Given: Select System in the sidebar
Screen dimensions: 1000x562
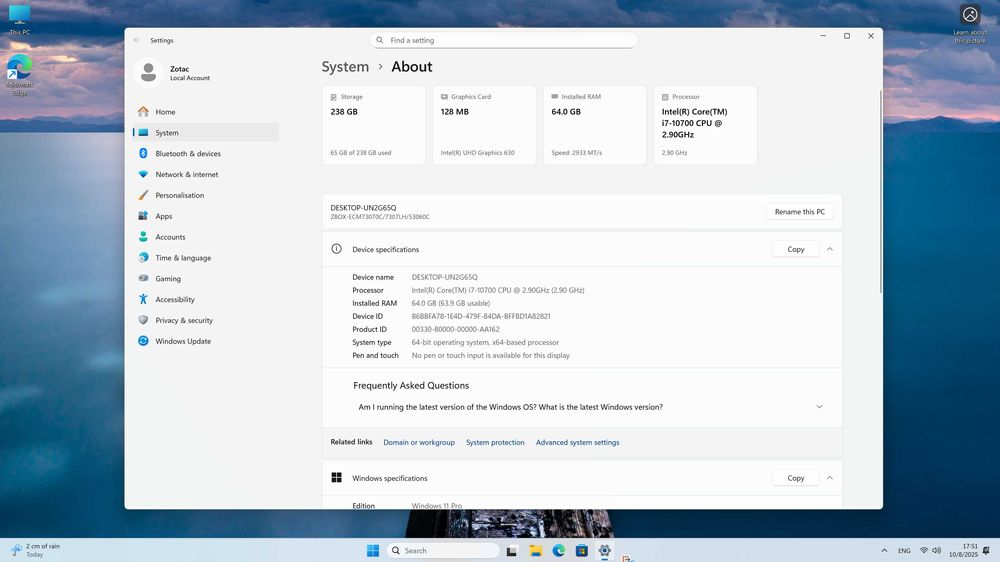Looking at the screenshot, I should [x=205, y=133].
